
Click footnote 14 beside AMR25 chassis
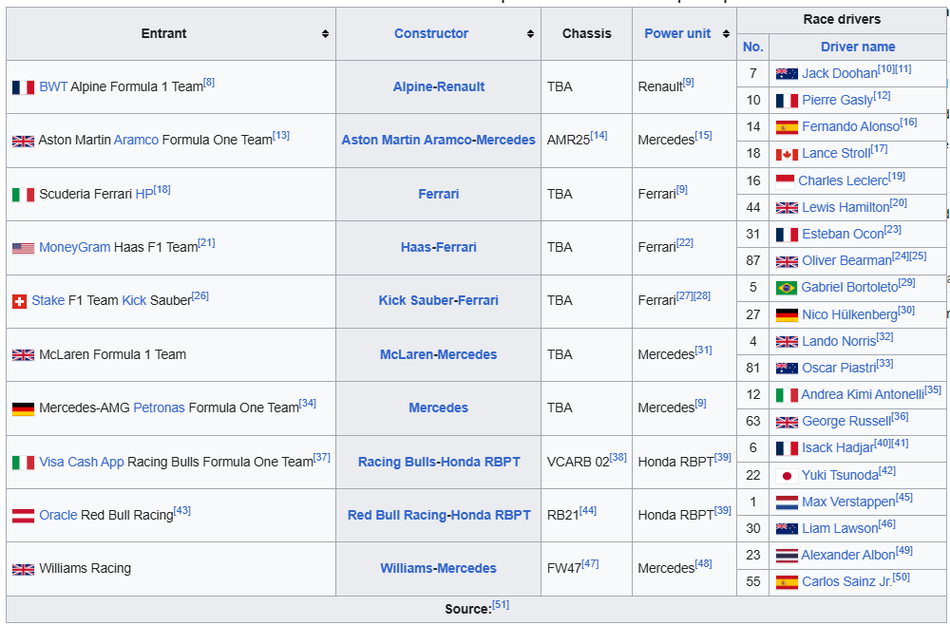tap(598, 135)
